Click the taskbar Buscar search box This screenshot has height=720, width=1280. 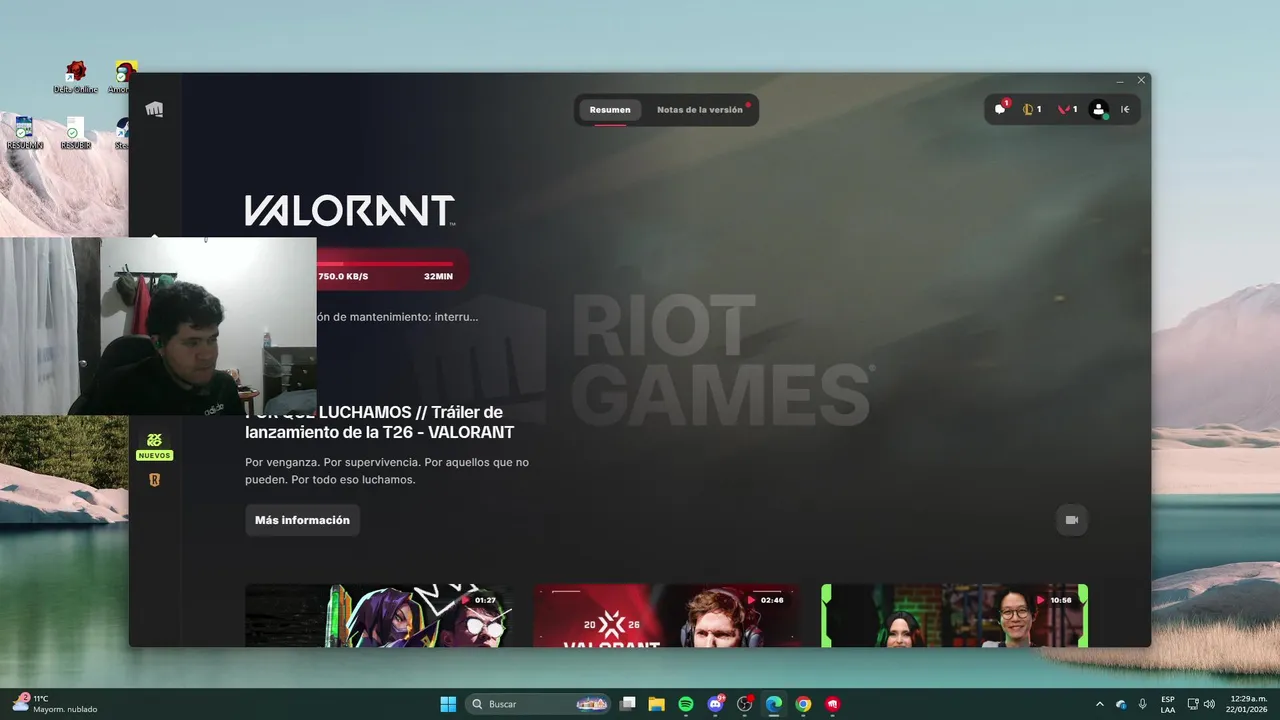pos(538,704)
